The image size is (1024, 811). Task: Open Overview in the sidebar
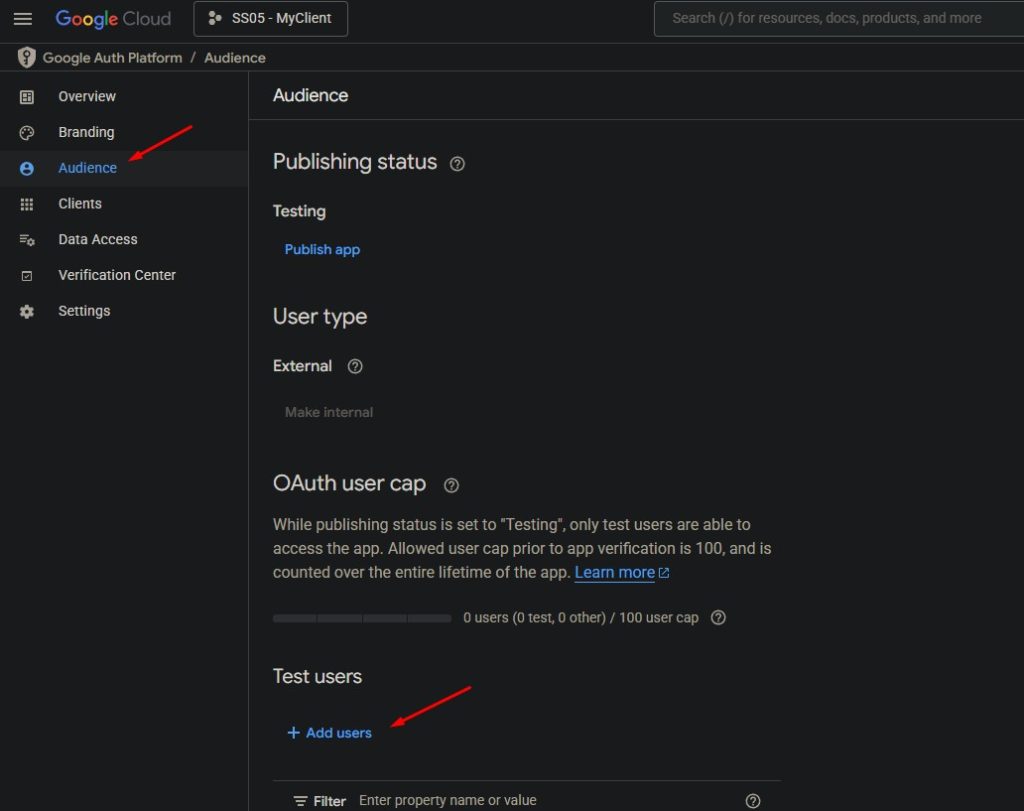click(x=87, y=97)
